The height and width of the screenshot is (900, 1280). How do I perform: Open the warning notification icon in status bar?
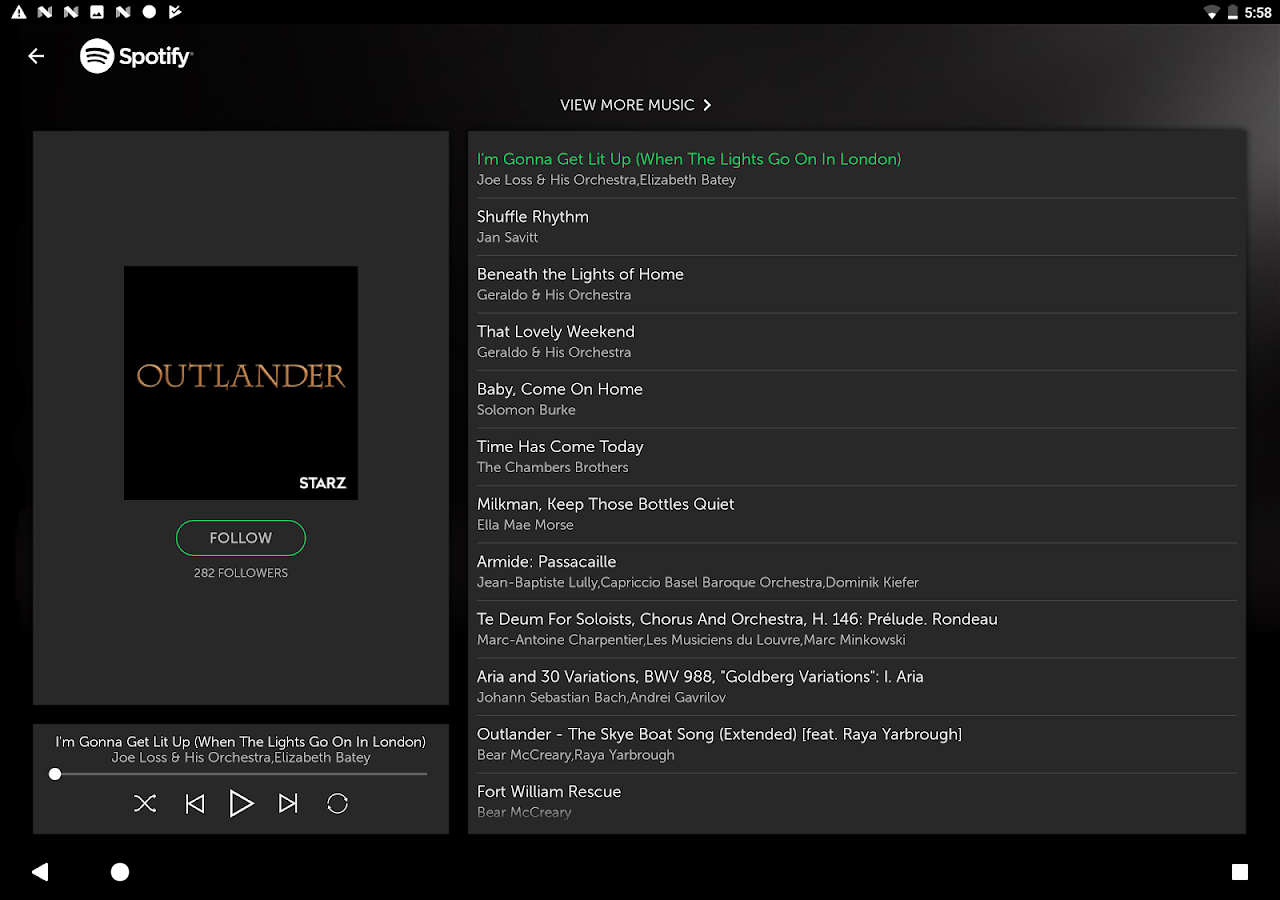(x=19, y=12)
